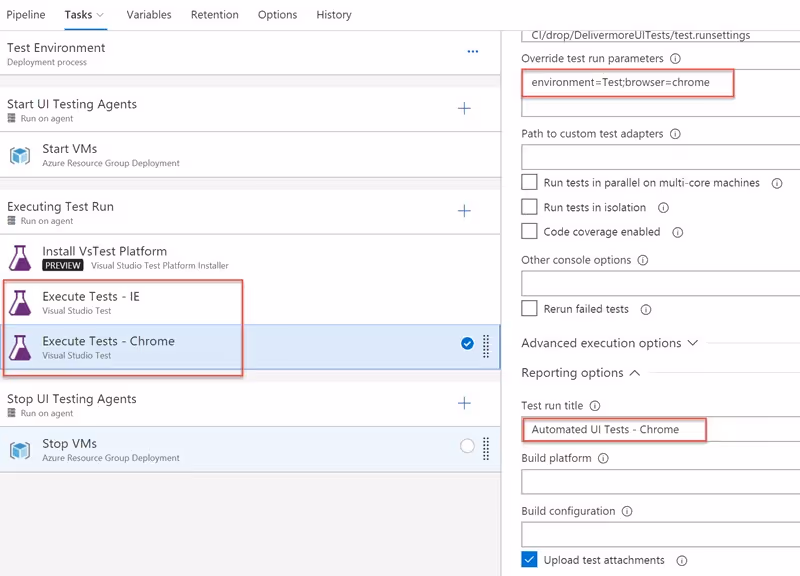Deselect the Execute Tests - Chrome checkmark

pos(467,343)
